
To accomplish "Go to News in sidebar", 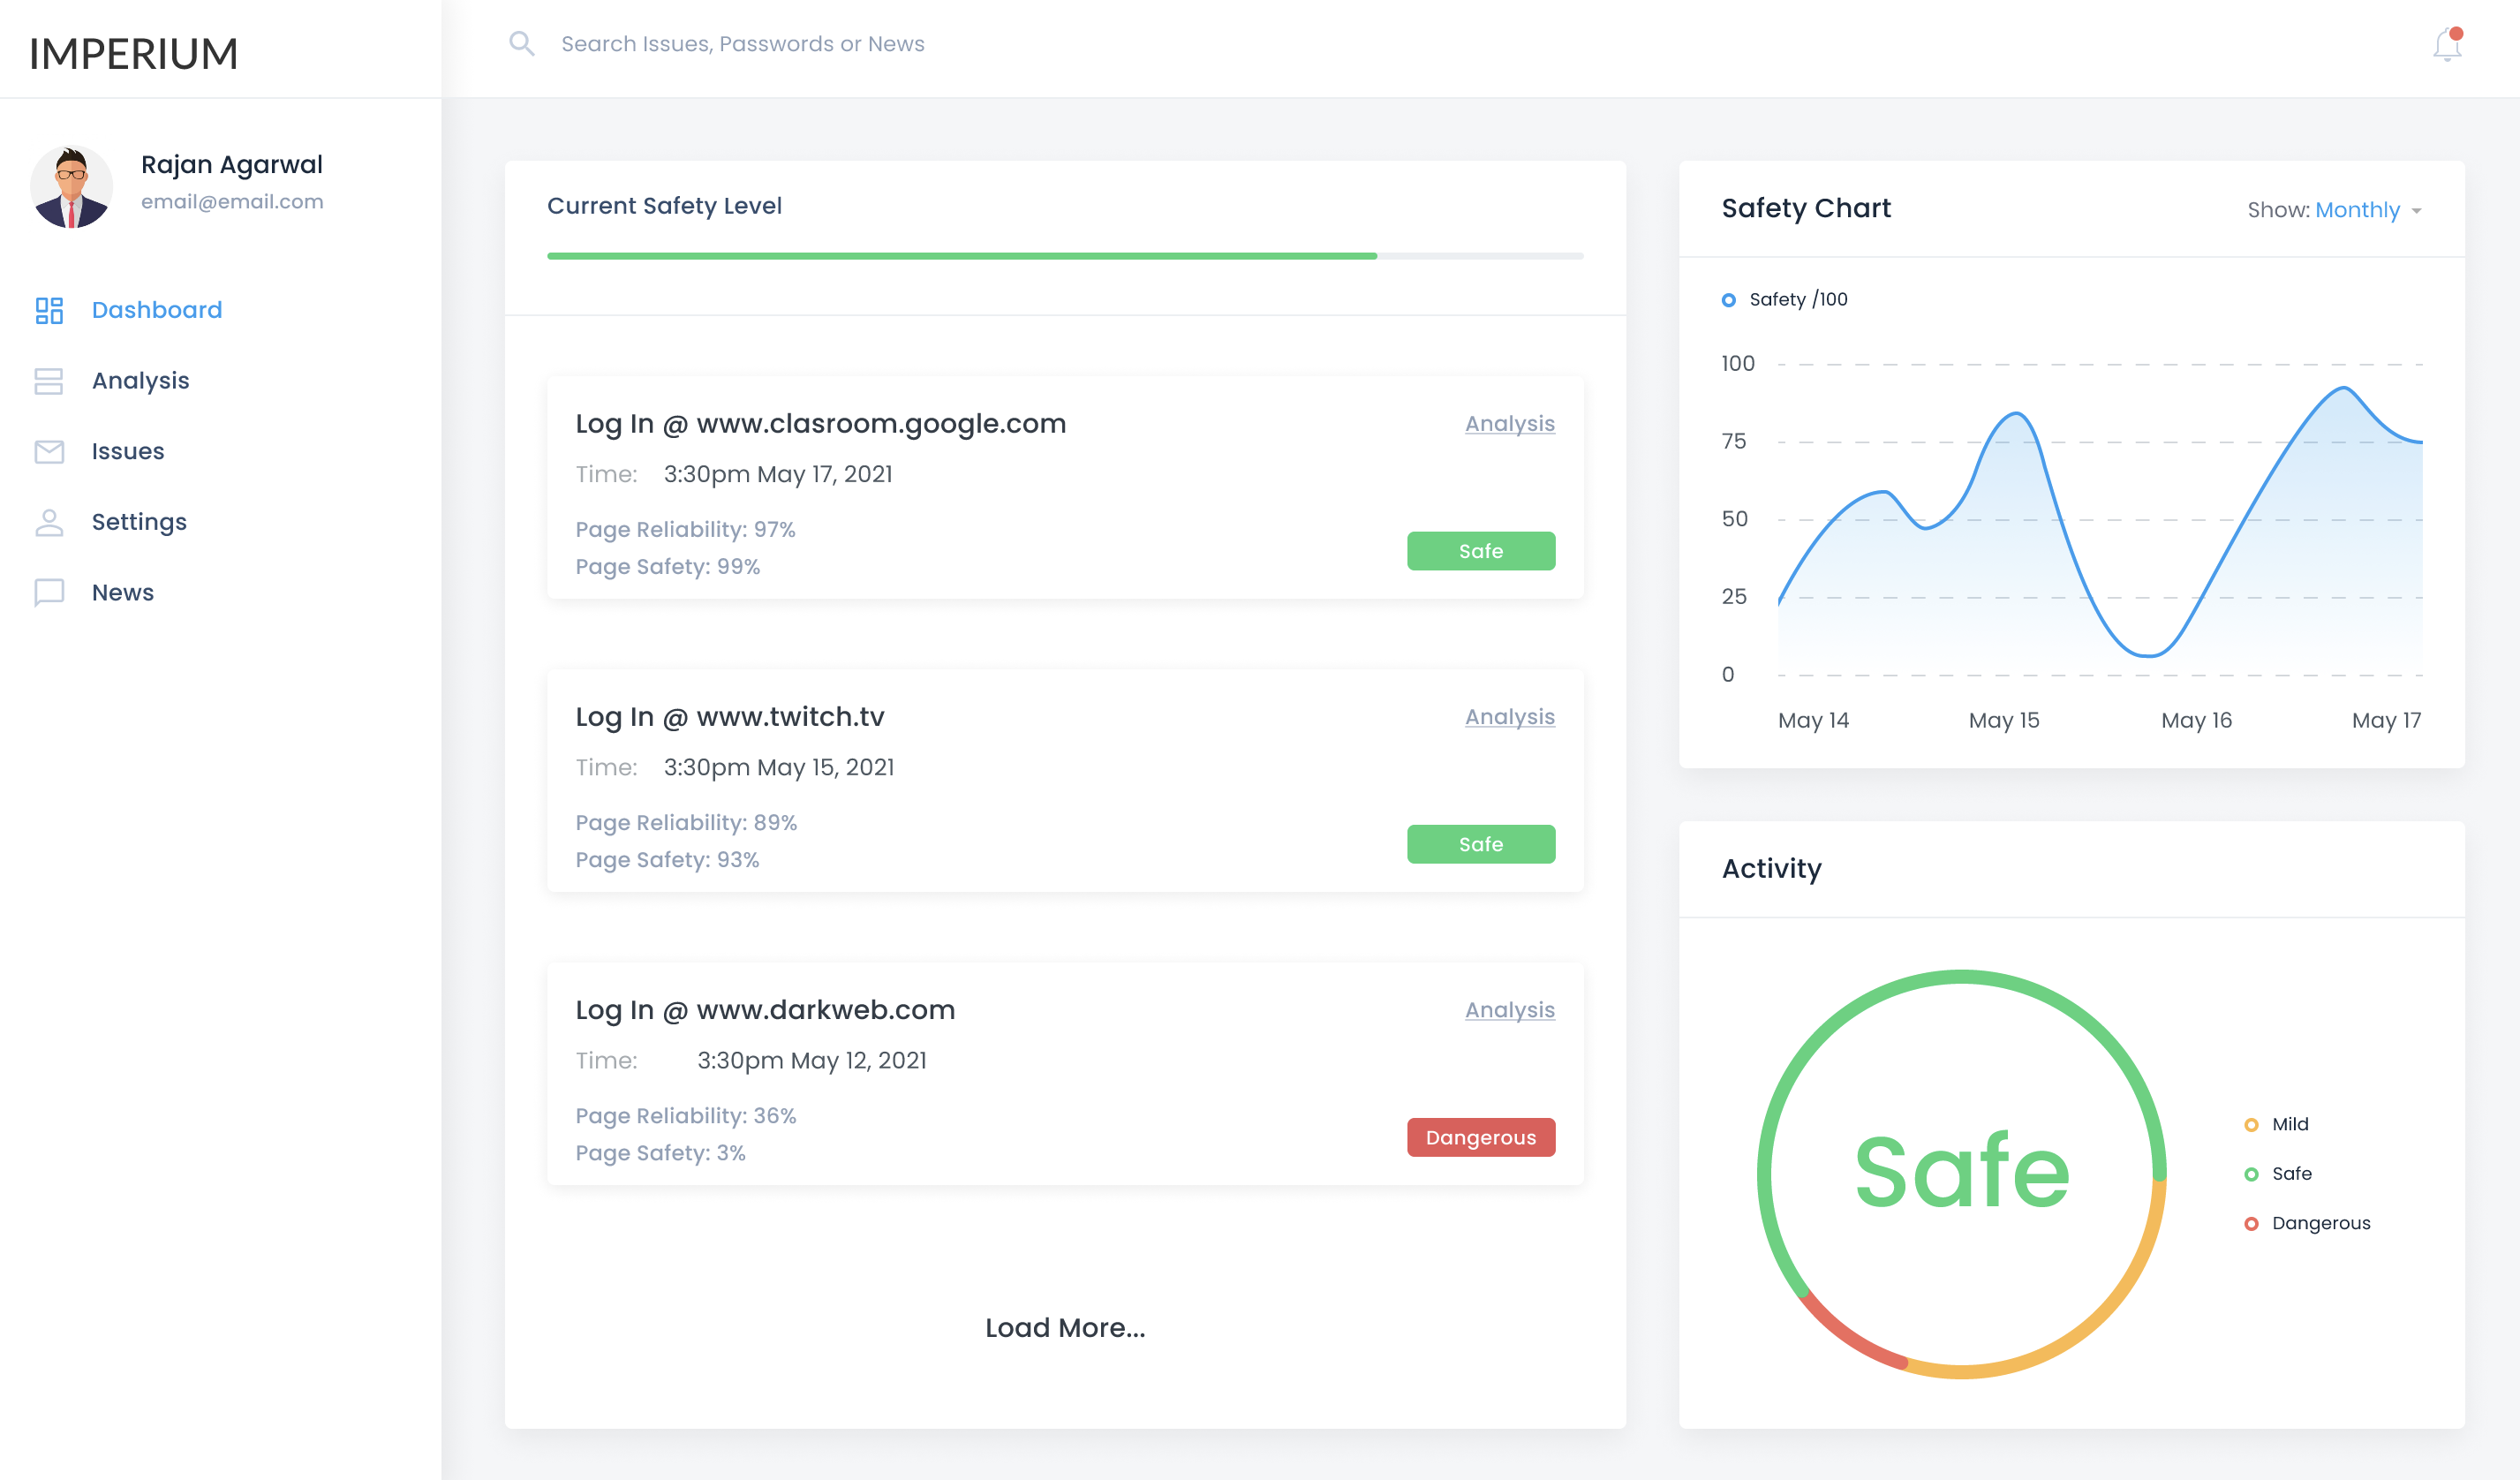I will click(x=123, y=593).
